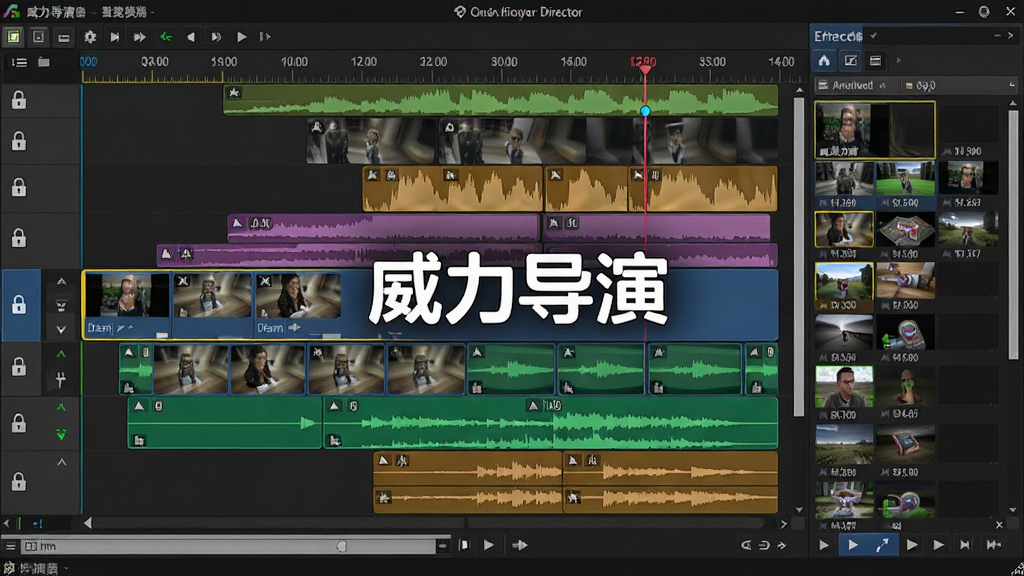The image size is (1024, 576).
Task: Click the marker icon left of the bottom play button
Action: click(x=464, y=545)
